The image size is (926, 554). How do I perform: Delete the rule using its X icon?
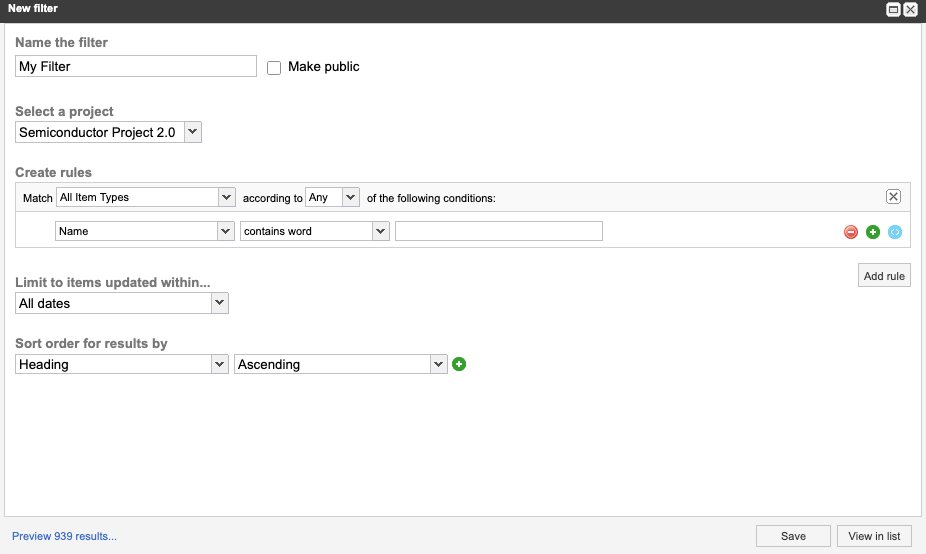pyautogui.click(x=894, y=197)
